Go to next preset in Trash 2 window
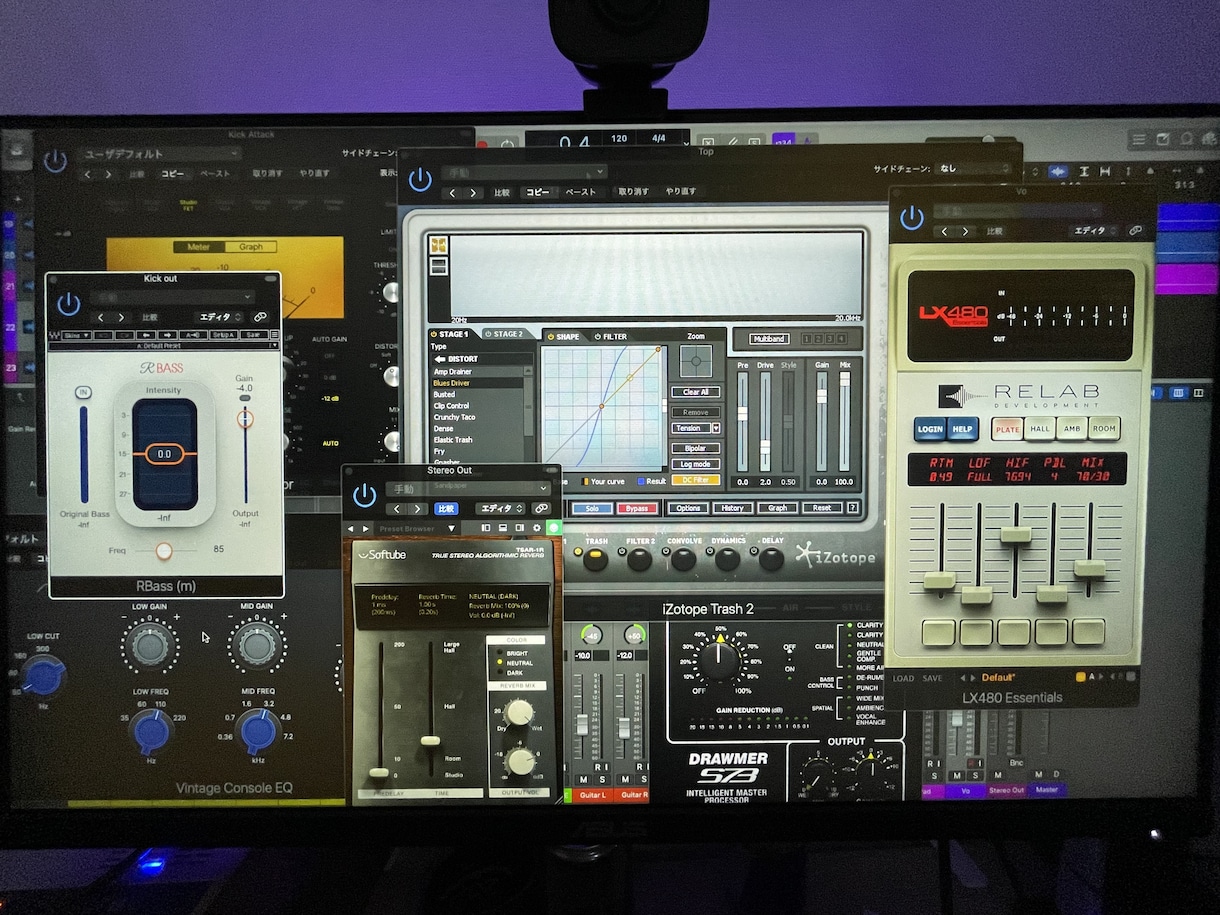1220x915 pixels. point(471,192)
